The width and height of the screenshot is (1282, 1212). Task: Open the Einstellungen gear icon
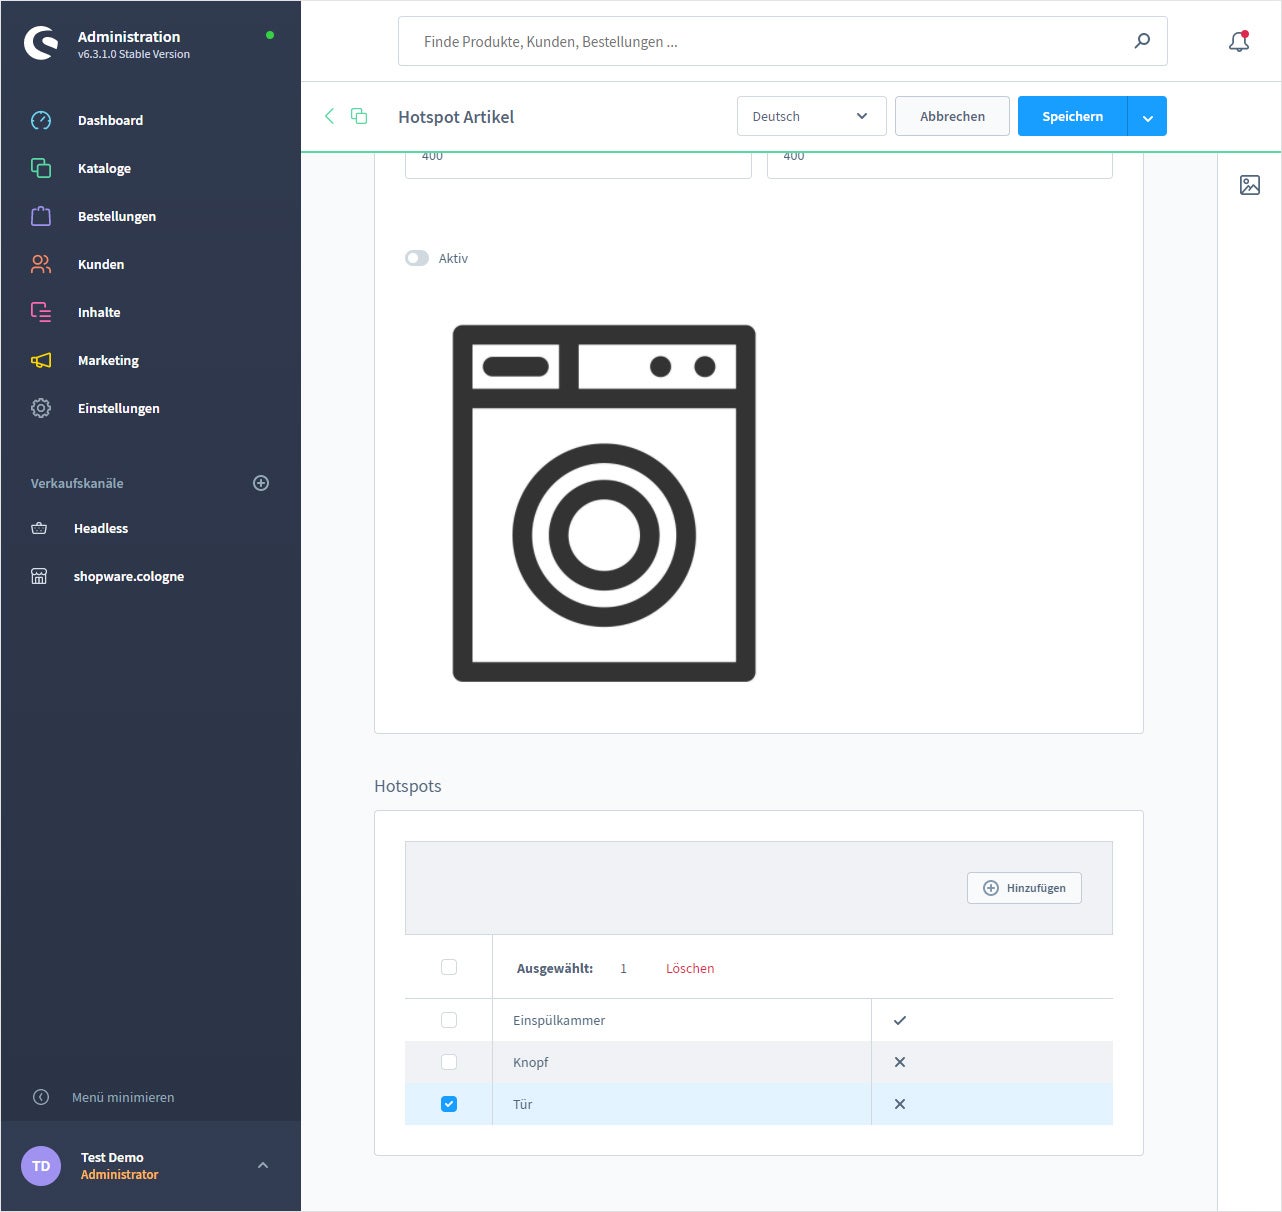click(x=41, y=408)
